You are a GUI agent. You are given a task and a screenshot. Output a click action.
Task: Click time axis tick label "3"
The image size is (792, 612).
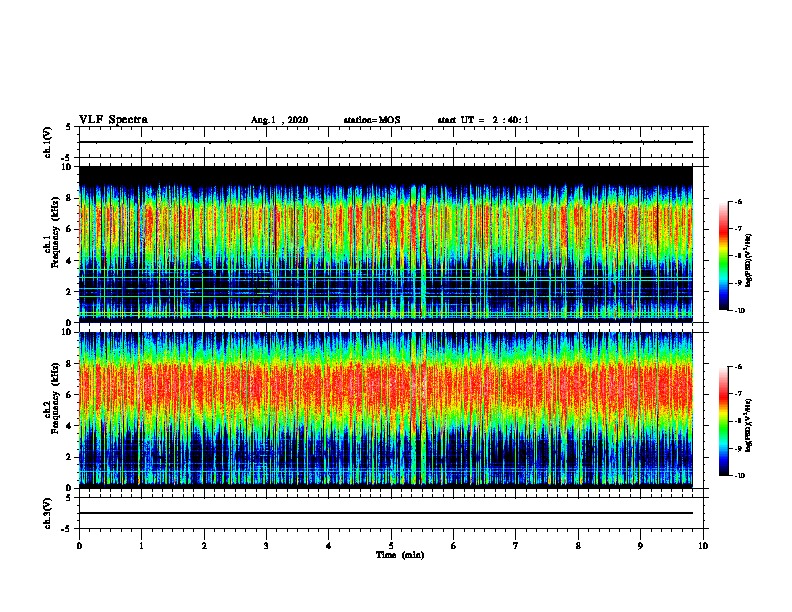[266, 546]
